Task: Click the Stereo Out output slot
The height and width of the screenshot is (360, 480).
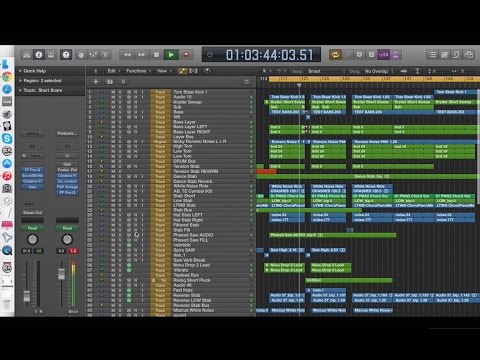Action: click(33, 212)
